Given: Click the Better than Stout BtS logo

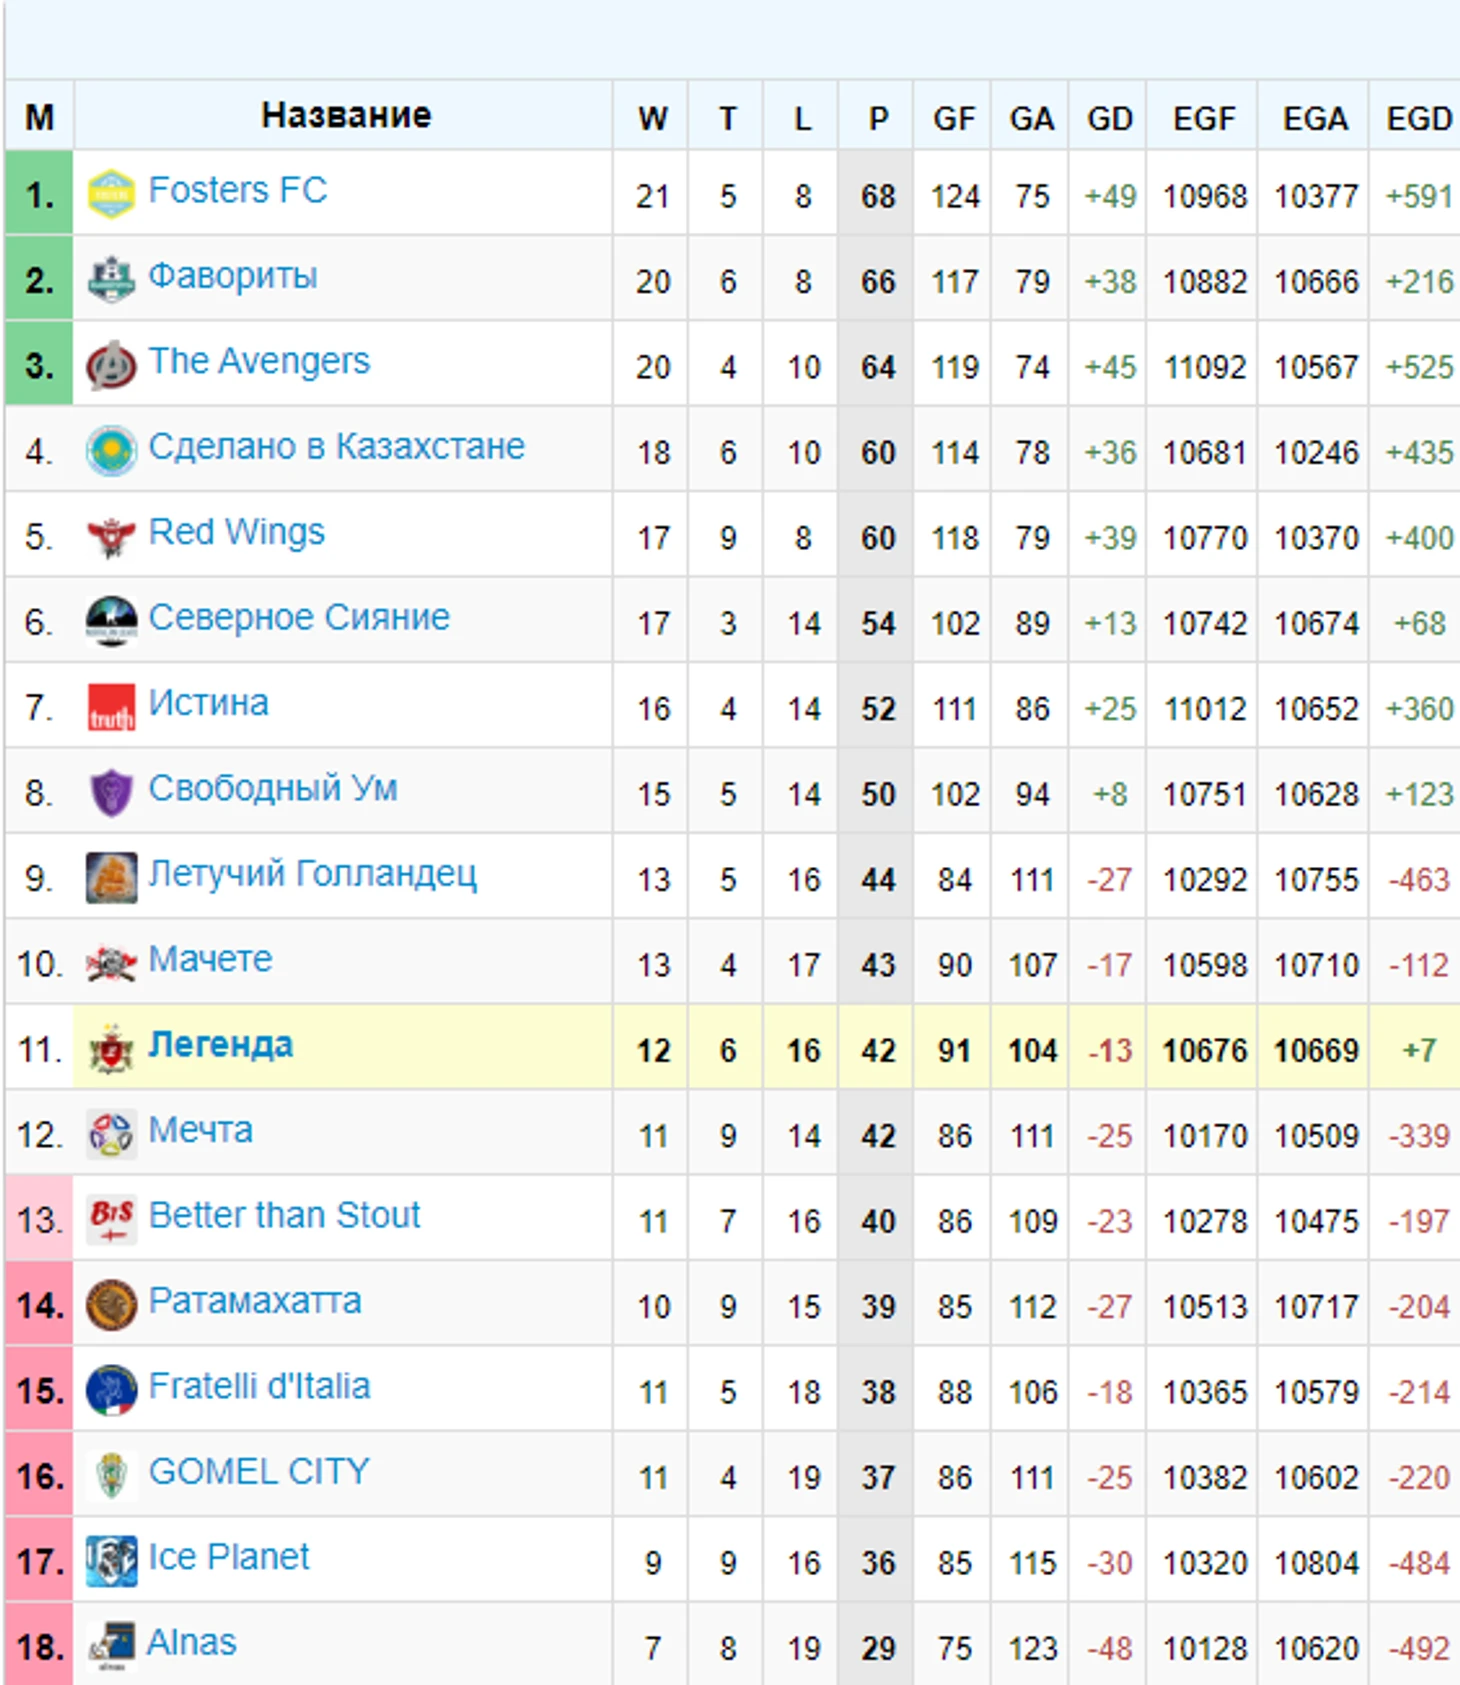Looking at the screenshot, I should pyautogui.click(x=111, y=1219).
